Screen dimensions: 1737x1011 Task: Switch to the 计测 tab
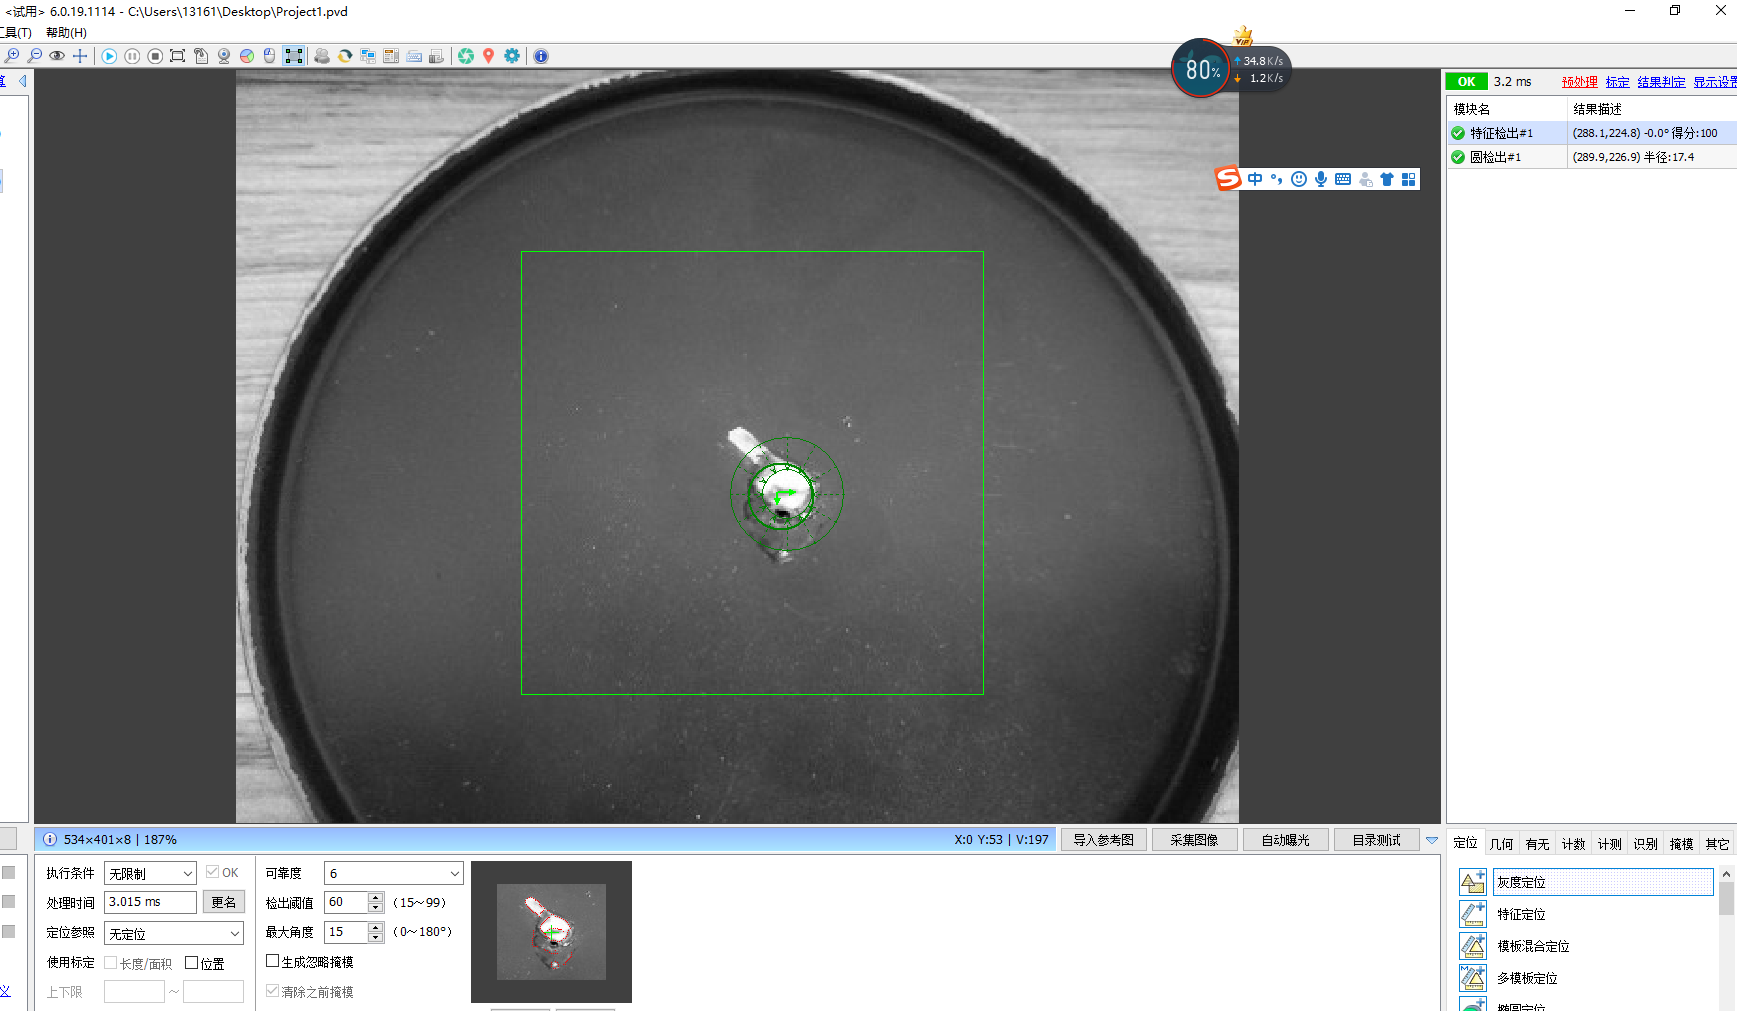pyautogui.click(x=1610, y=844)
